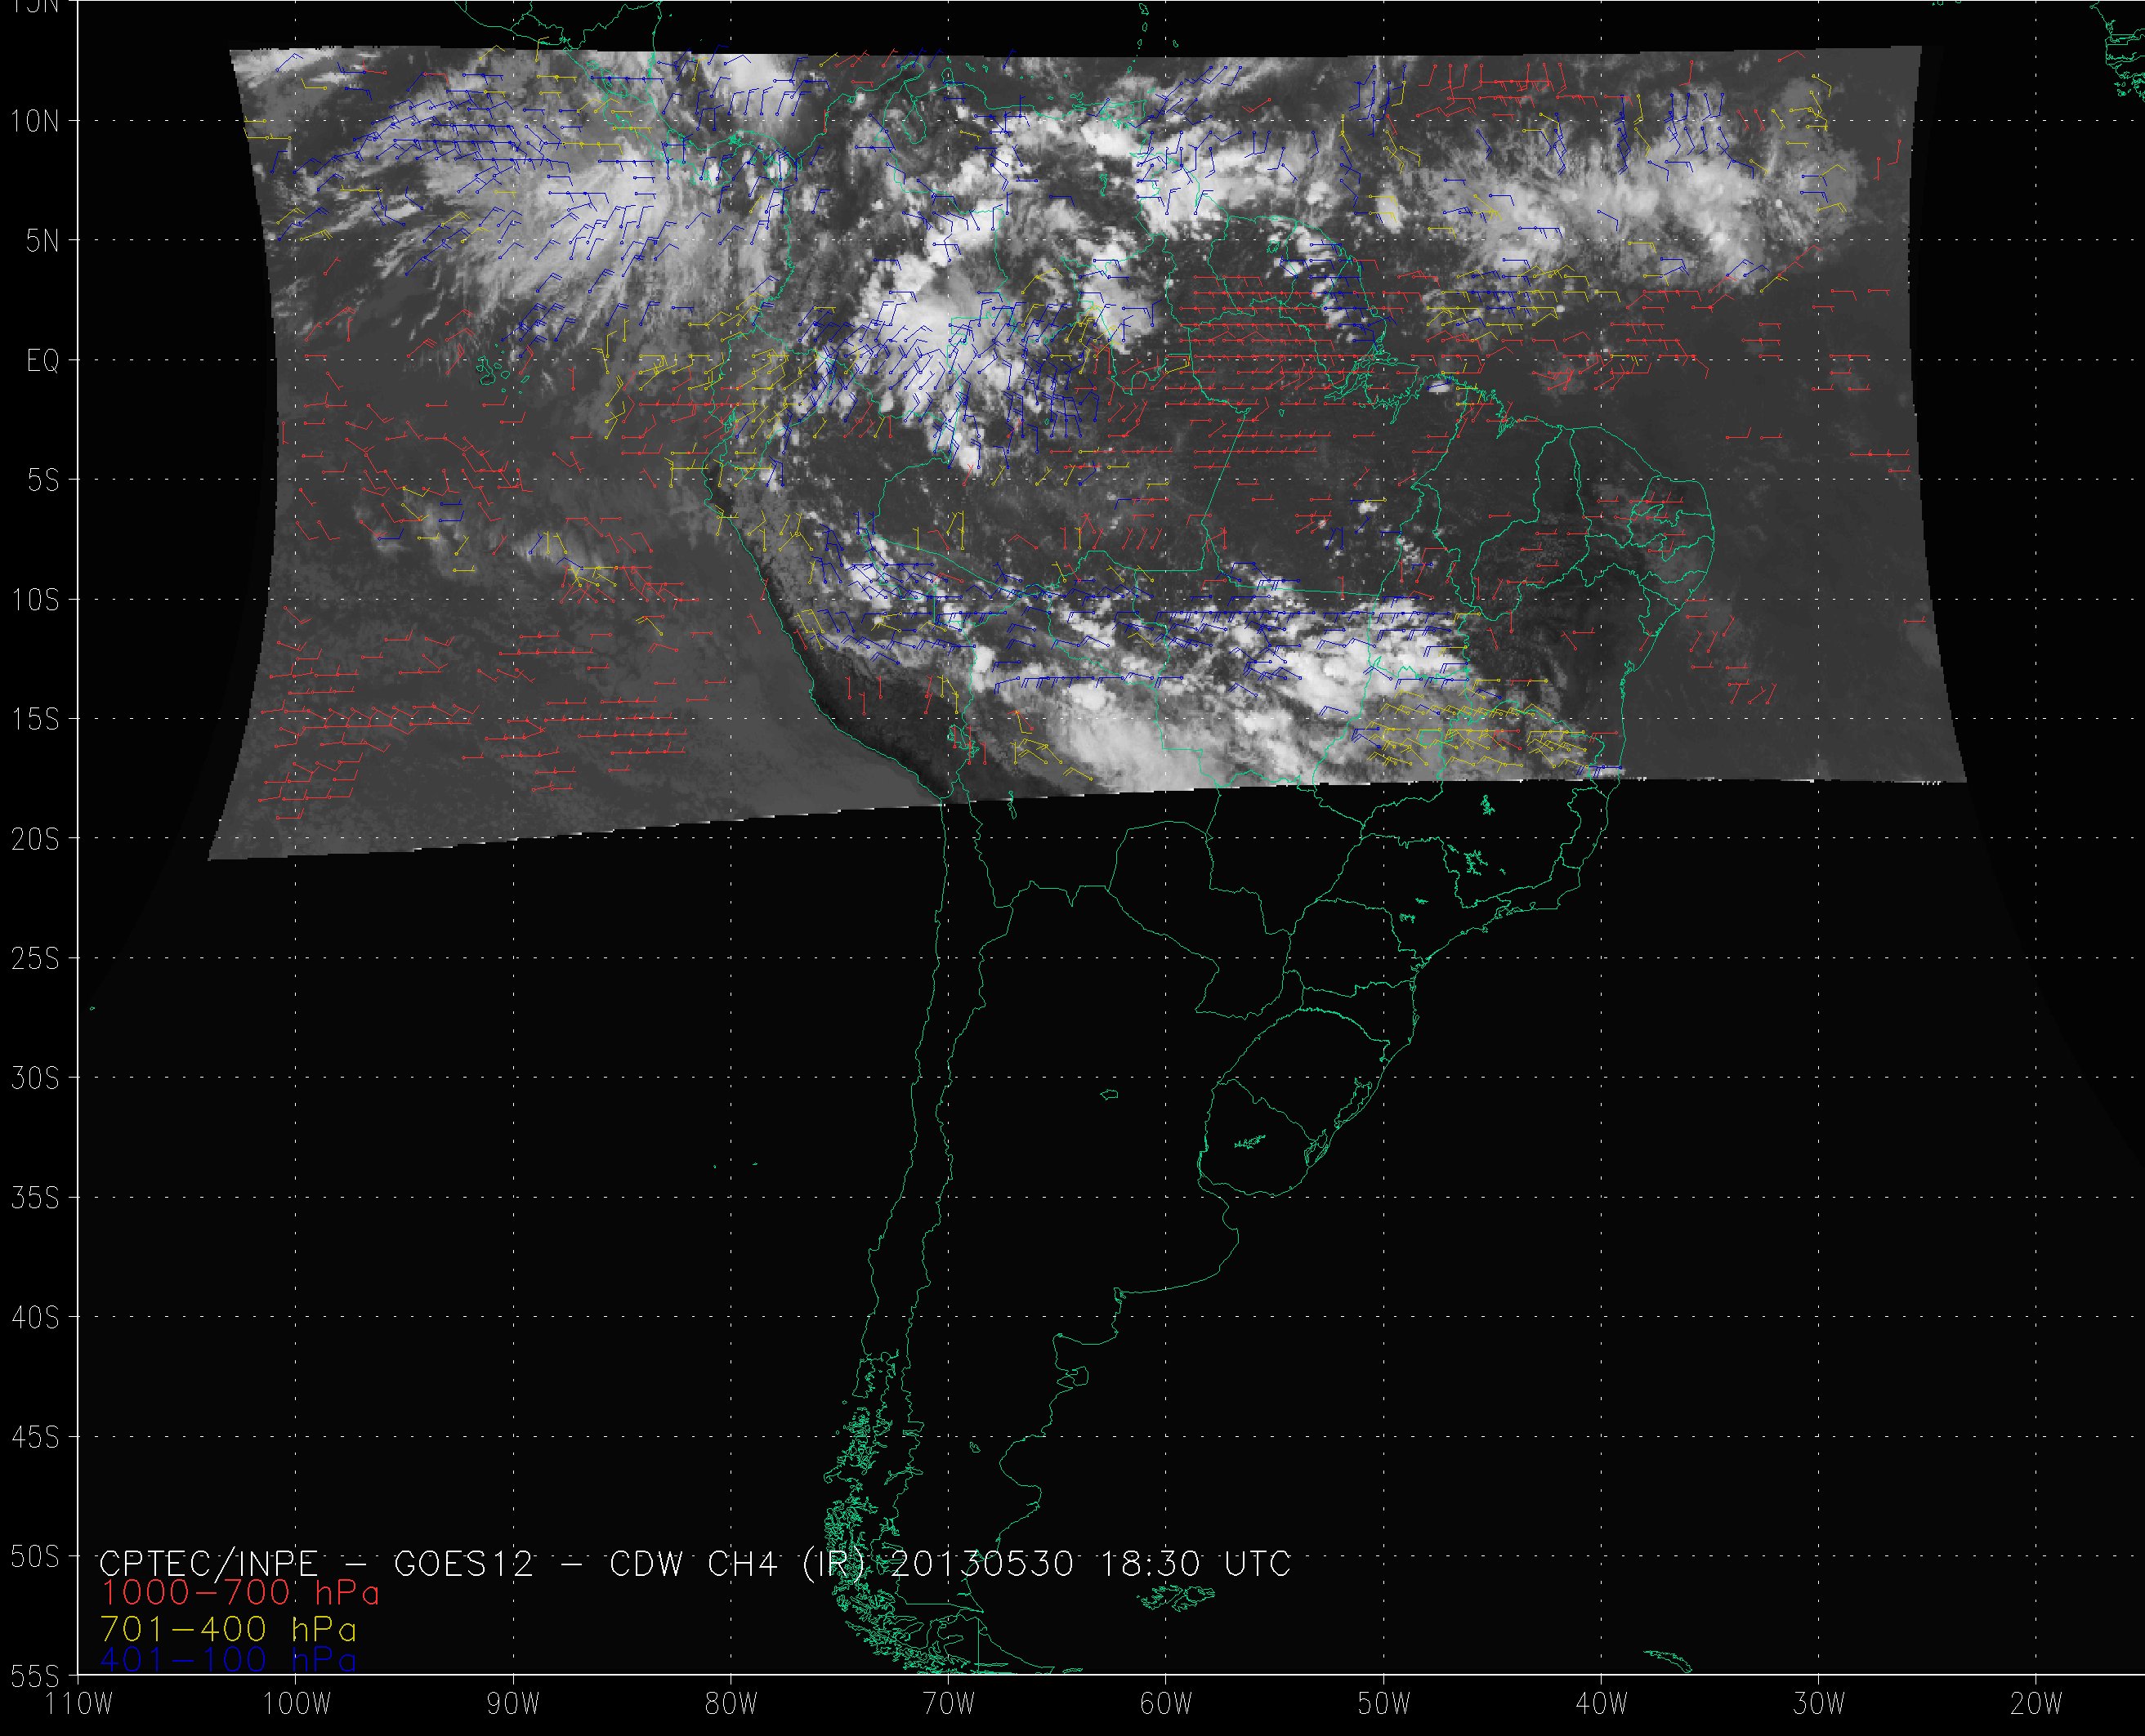Click the red 1000-700 hPa legend label
Screen dimensions: 2145x1736
pos(240,1591)
